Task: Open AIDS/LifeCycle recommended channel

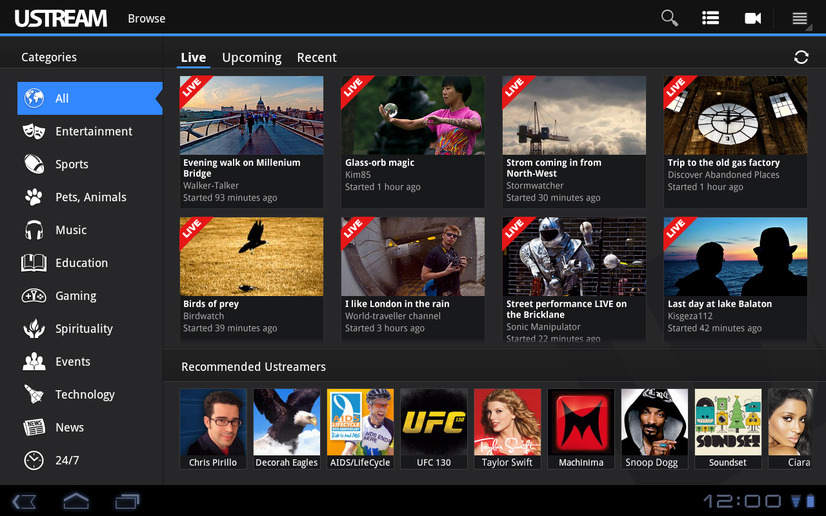Action: (360, 429)
